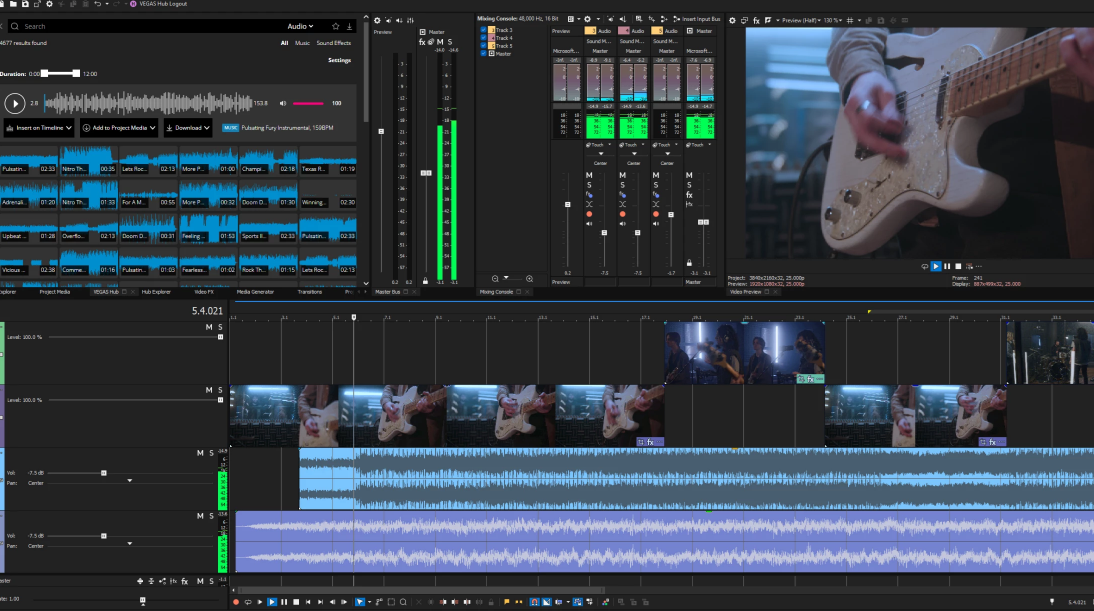Open the Media Generator tab

click(x=255, y=292)
